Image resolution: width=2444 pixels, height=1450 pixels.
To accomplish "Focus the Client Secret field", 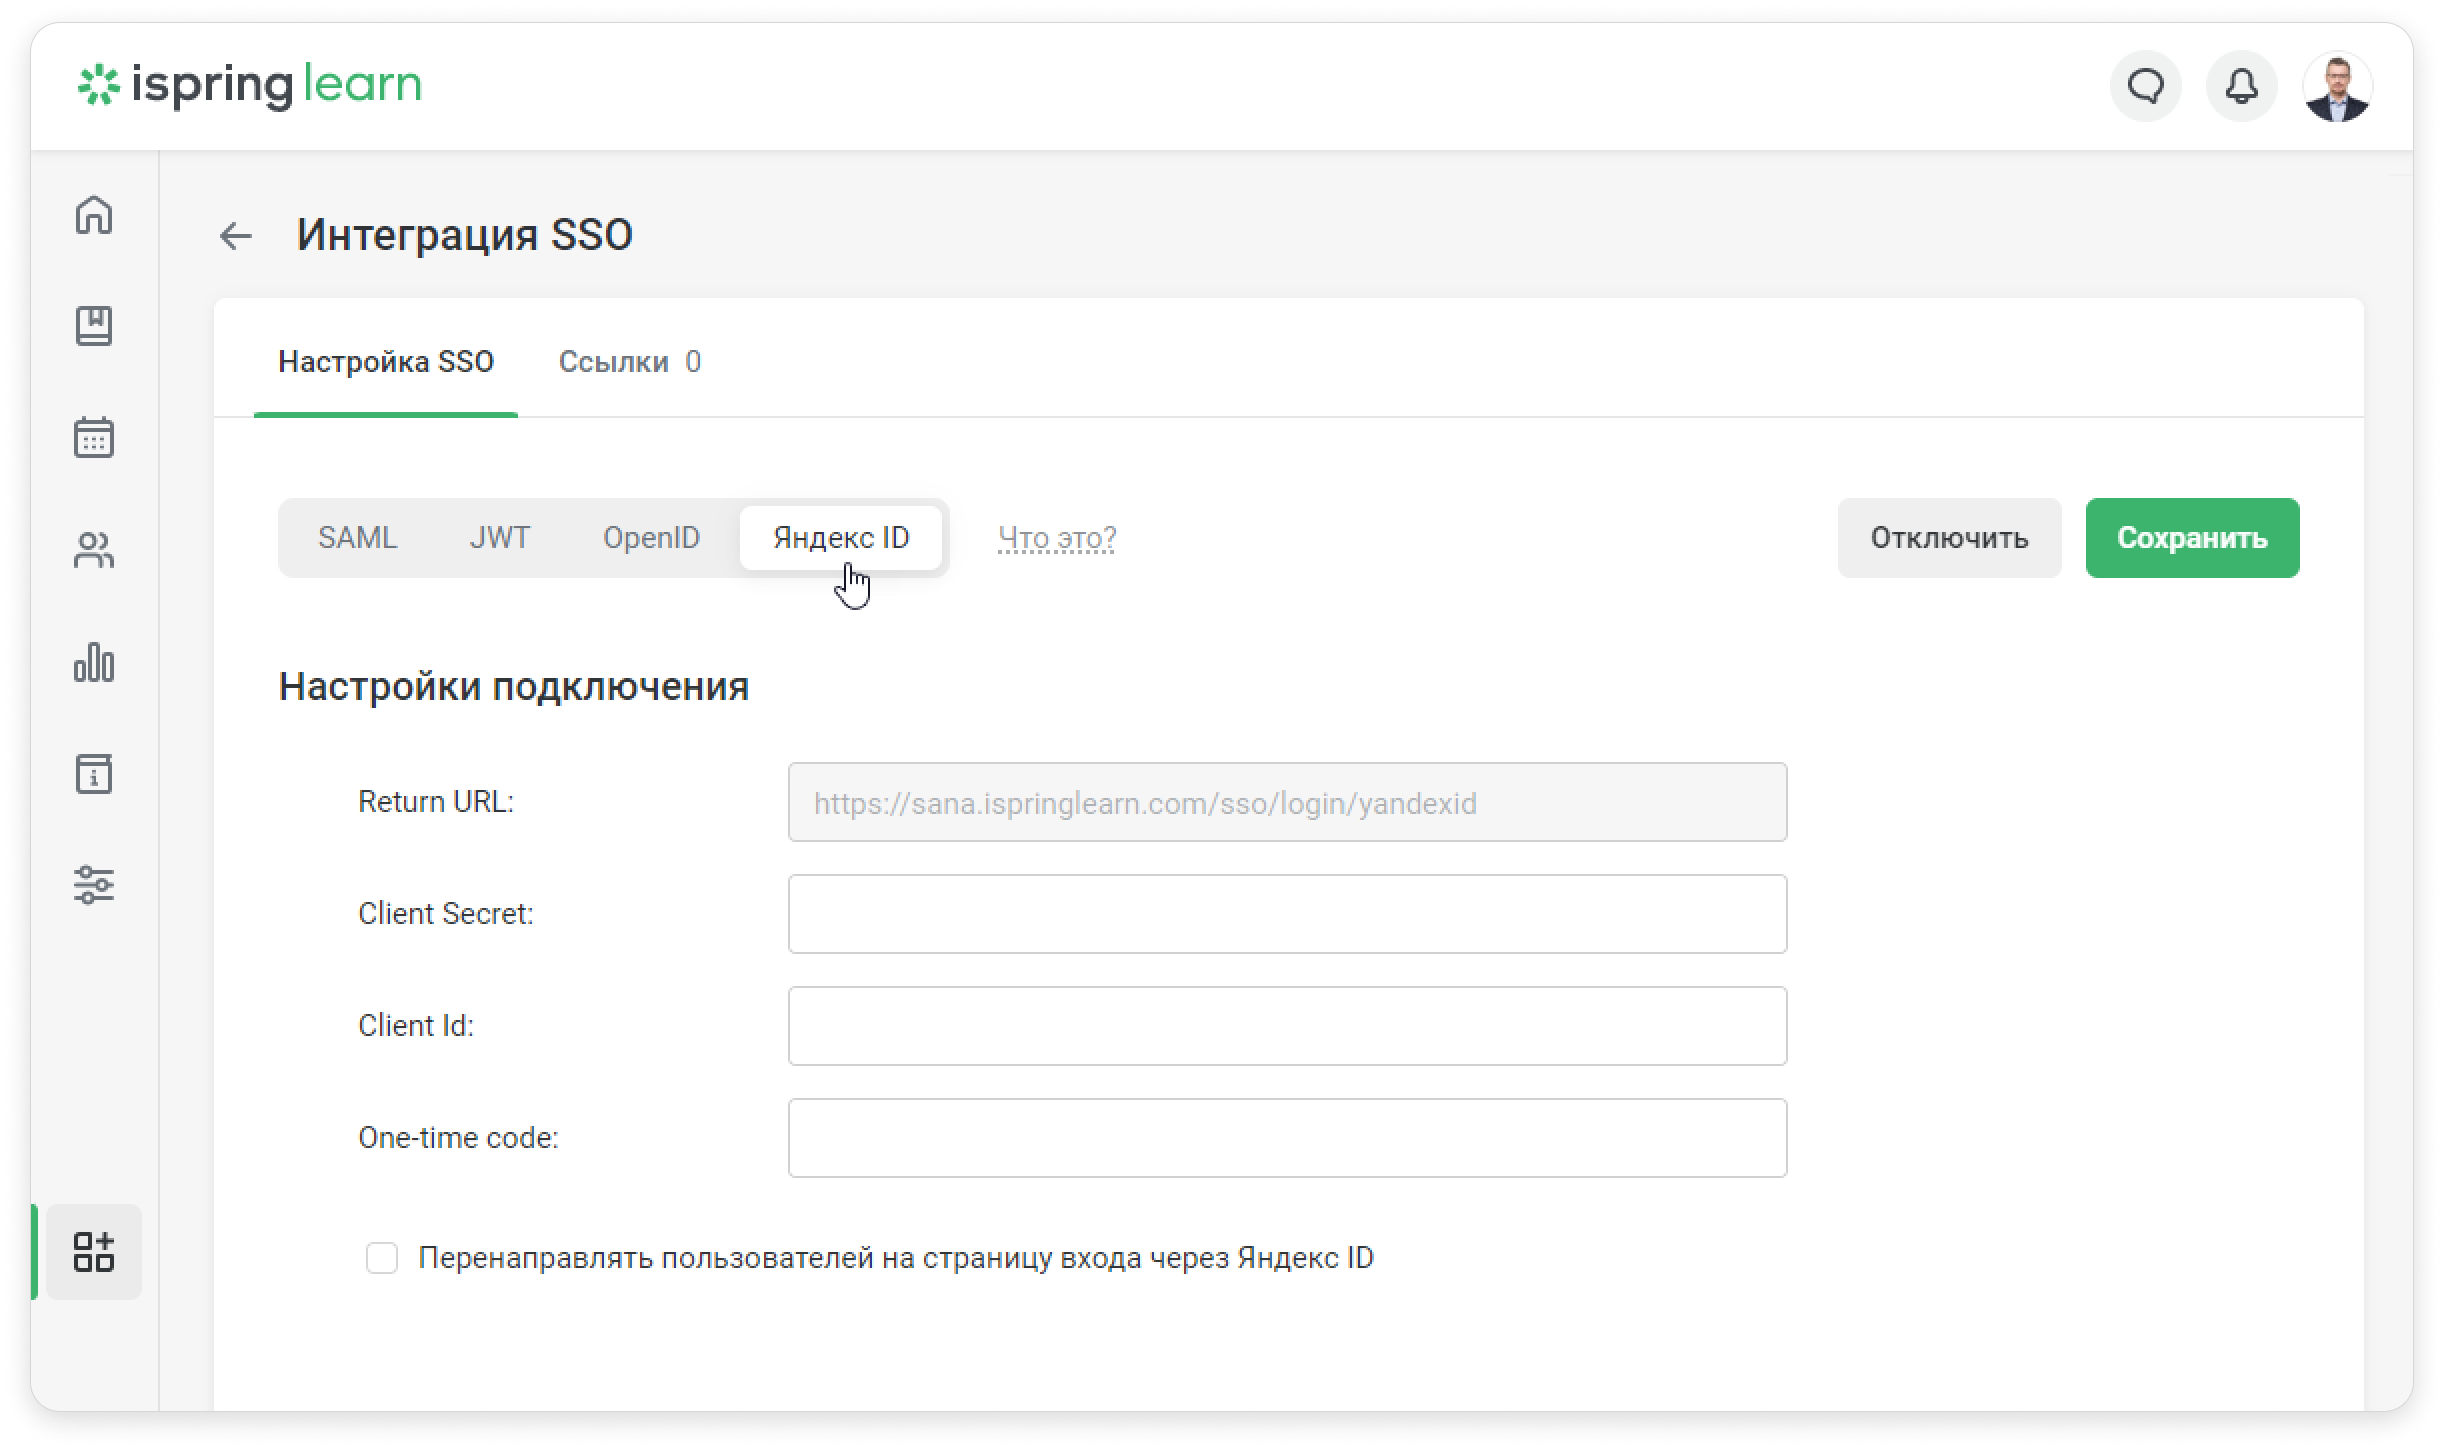I will [1288, 914].
